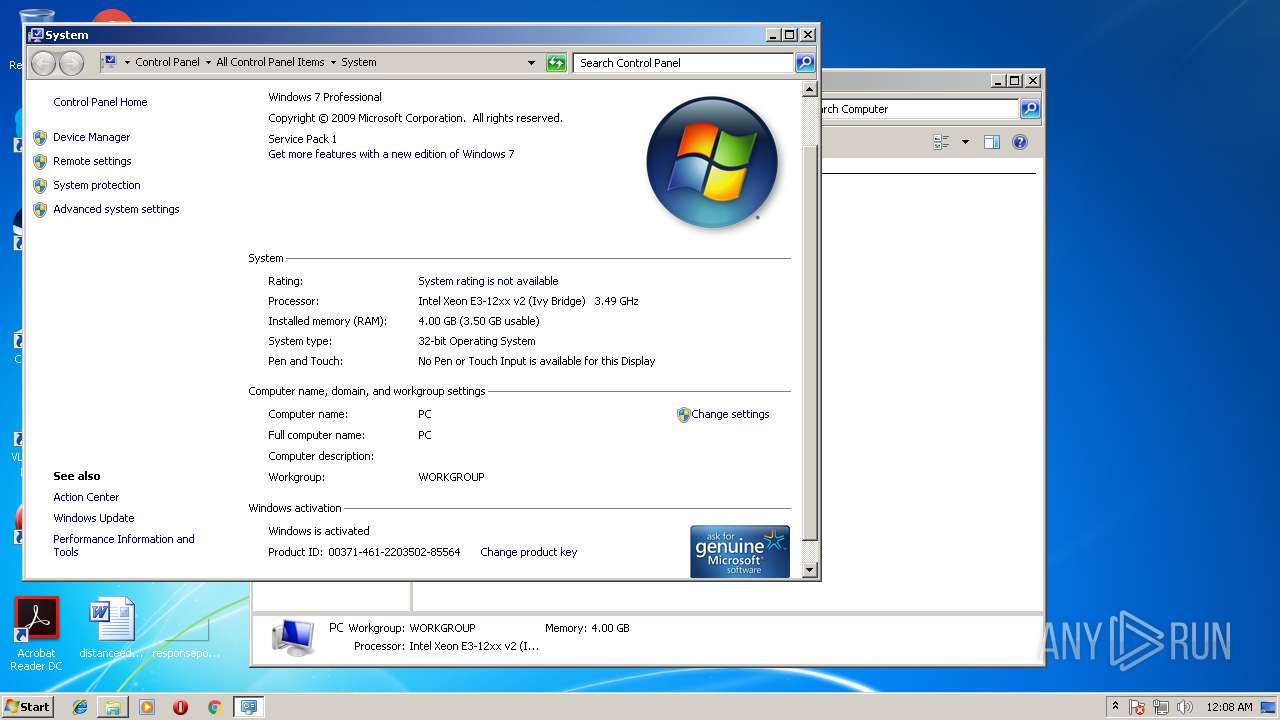Click the shield icon beside Advanced system settings
Image resolution: width=1280 pixels, height=720 pixels.
click(40, 210)
